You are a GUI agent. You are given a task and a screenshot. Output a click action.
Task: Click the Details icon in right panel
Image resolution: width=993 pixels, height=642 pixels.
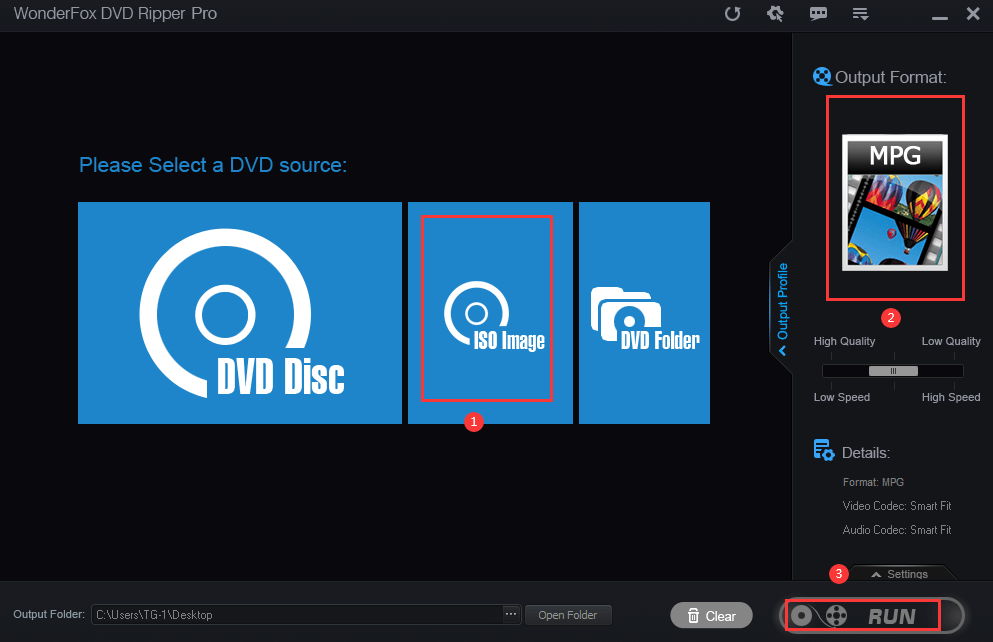pyautogui.click(x=824, y=451)
